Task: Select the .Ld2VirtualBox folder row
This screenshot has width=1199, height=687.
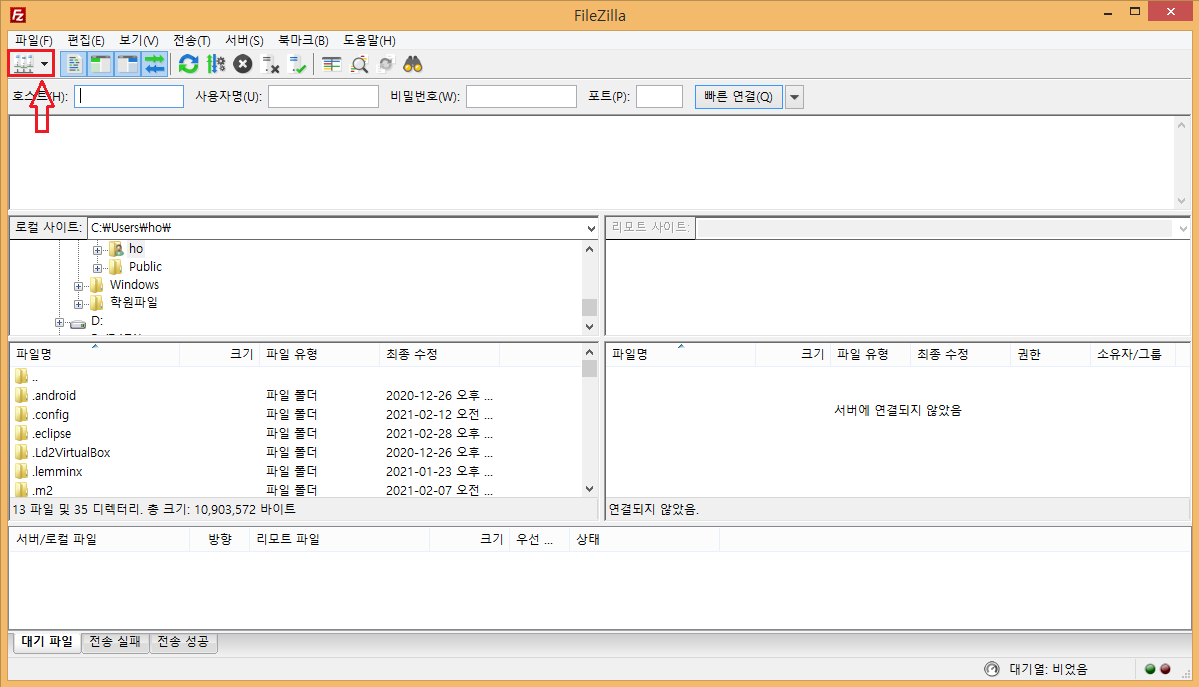Action: click(x=297, y=453)
